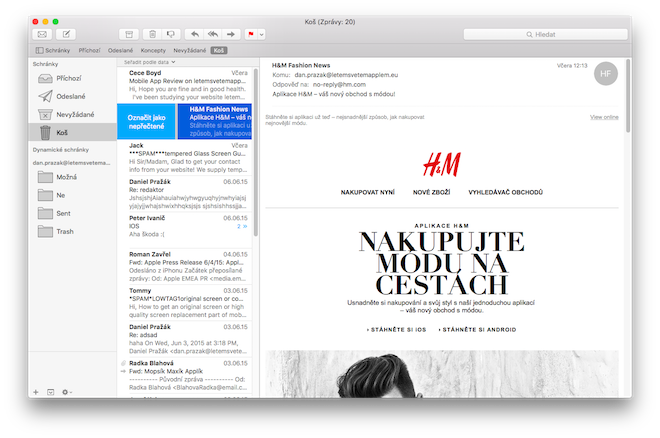Archive the selected message
This screenshot has width=660, height=438.
[129, 35]
